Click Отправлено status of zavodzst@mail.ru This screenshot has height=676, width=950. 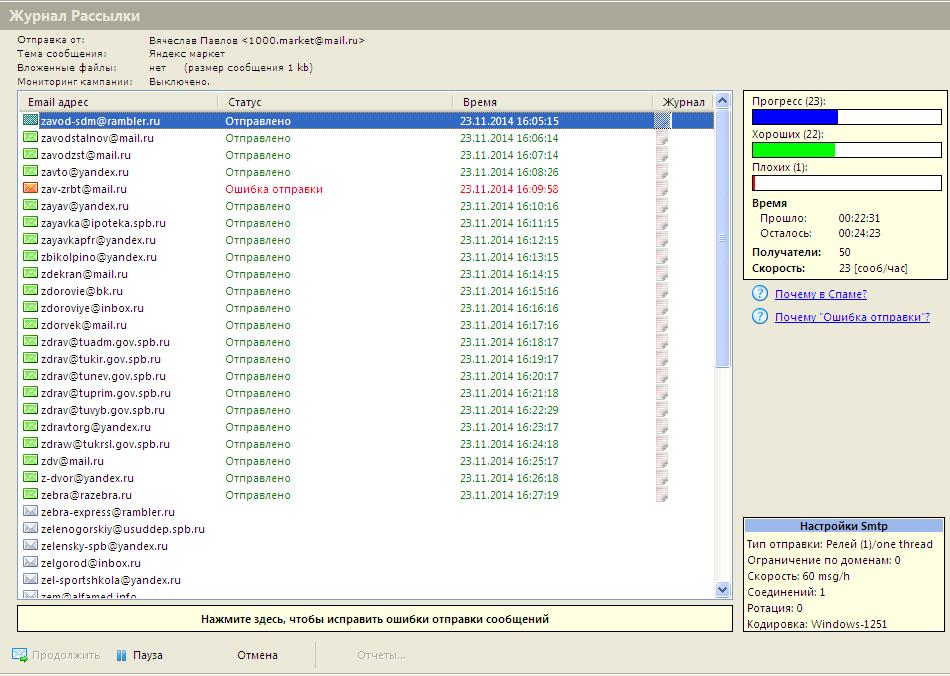[x=258, y=155]
